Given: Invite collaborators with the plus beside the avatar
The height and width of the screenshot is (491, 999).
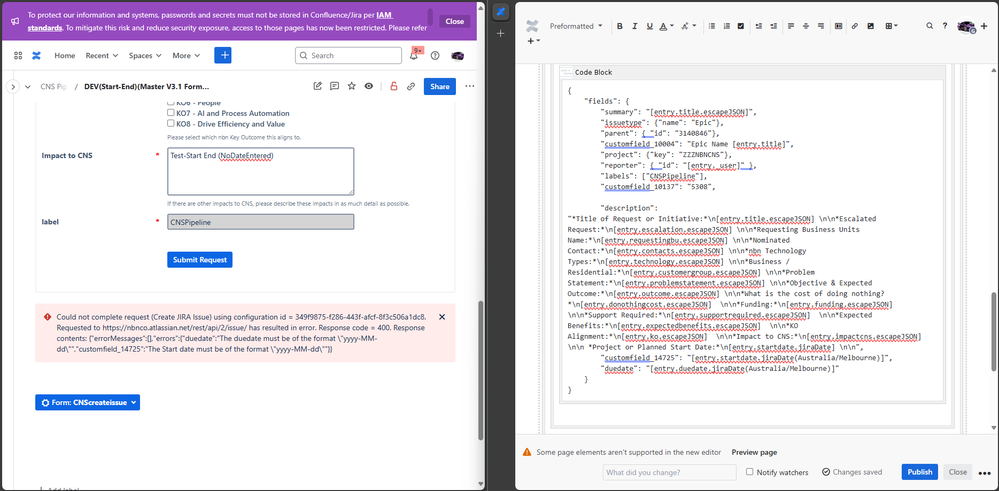Looking at the screenshot, I should pos(984,26).
